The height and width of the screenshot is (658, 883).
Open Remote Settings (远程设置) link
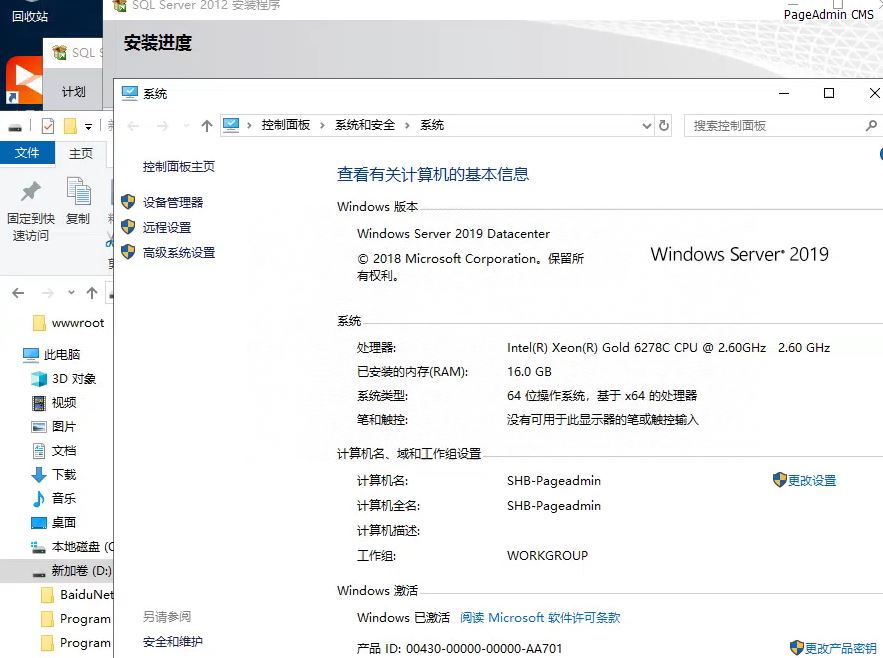(167, 228)
